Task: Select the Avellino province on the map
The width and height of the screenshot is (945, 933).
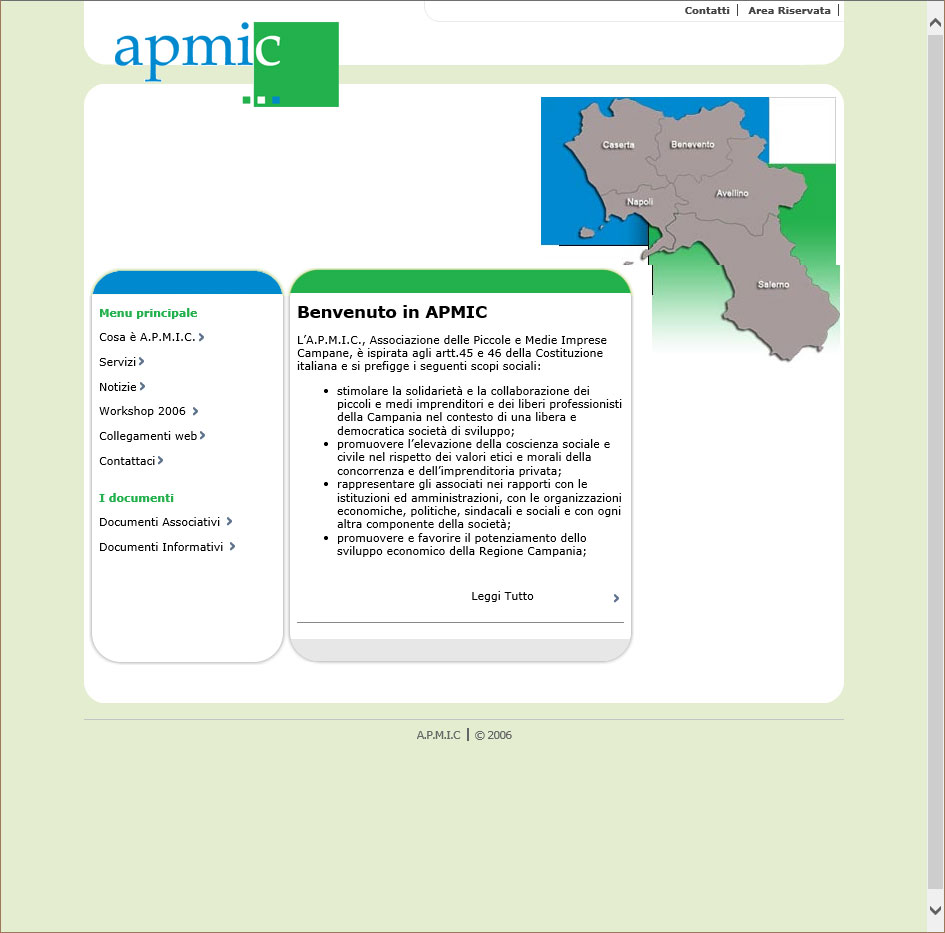Action: tap(732, 193)
